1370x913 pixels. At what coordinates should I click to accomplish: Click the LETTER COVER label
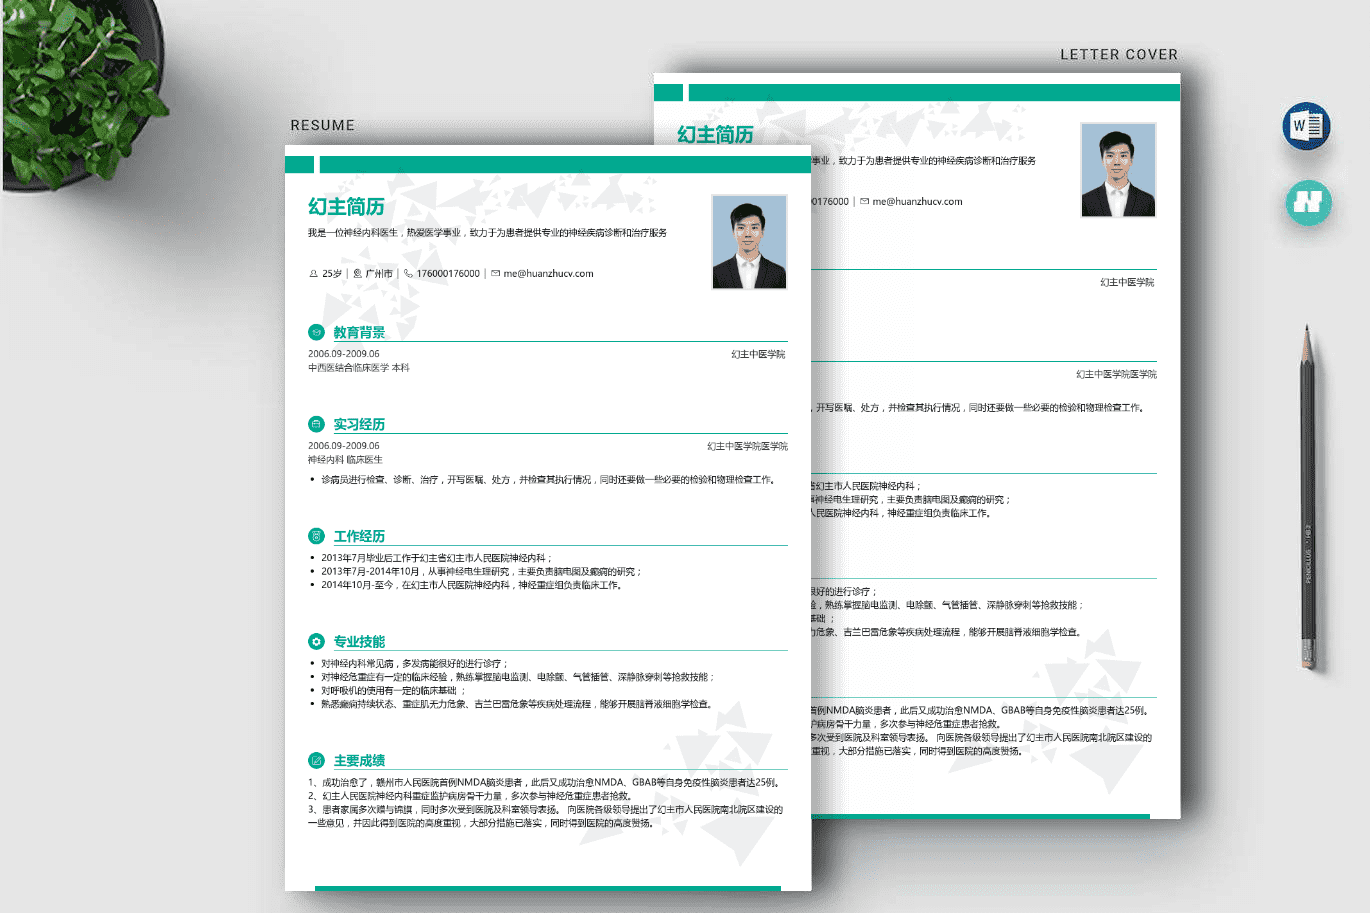(x=1119, y=54)
